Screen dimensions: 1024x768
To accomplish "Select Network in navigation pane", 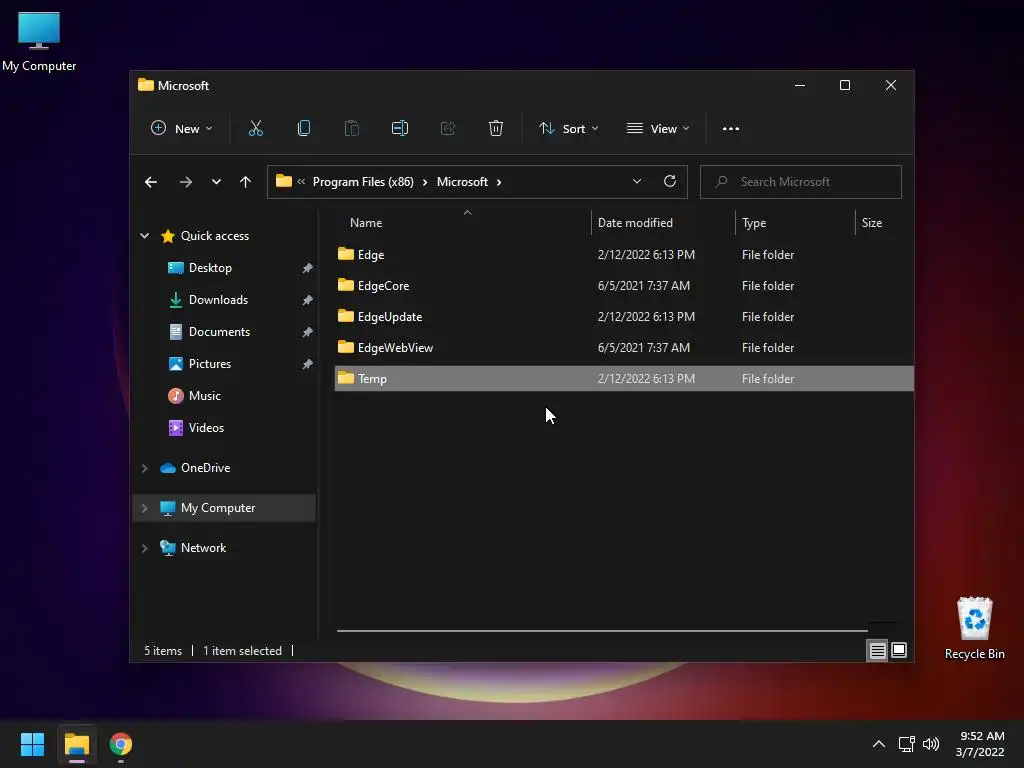I will click(x=203, y=548).
